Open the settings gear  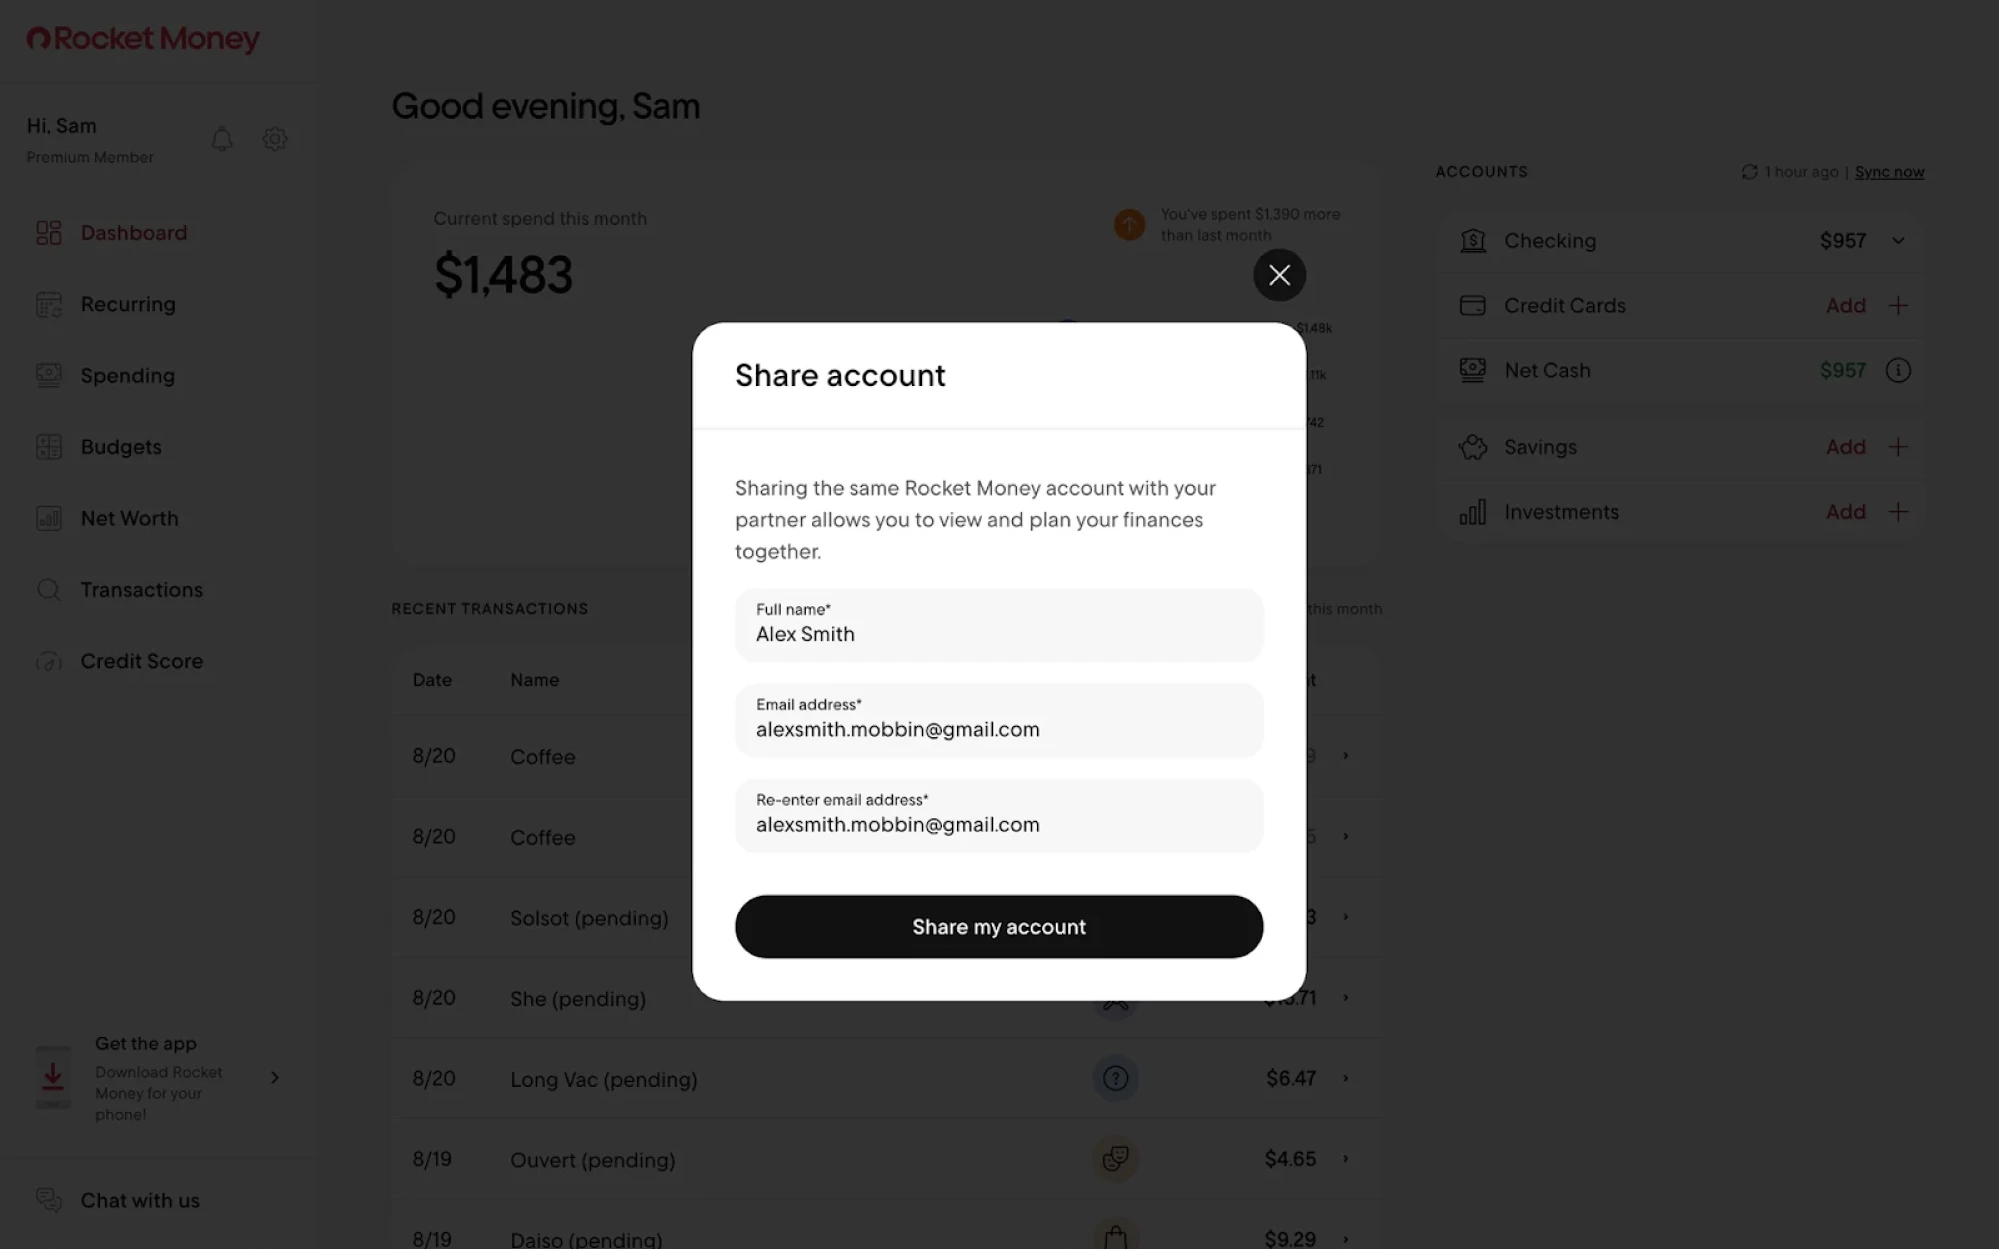point(274,138)
